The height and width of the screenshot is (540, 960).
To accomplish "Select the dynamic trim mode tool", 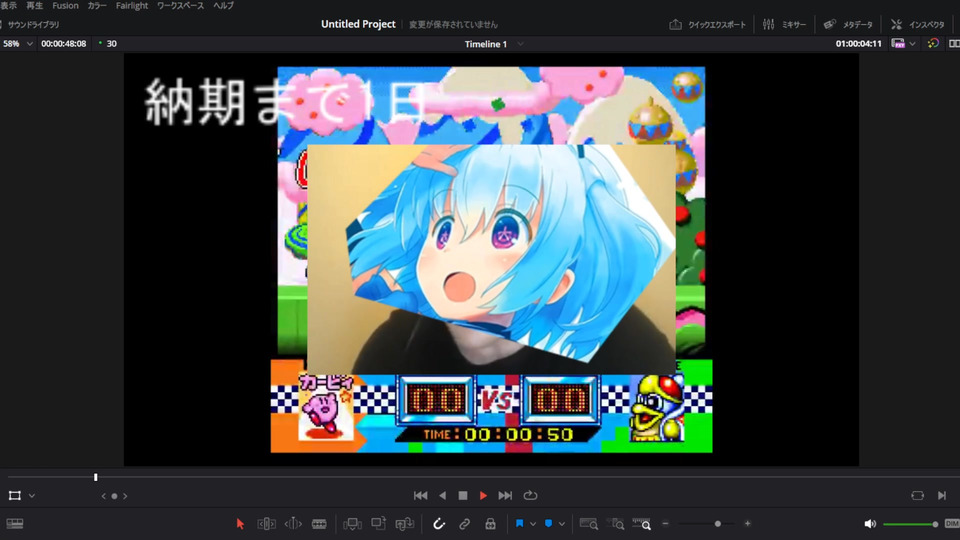I will click(293, 523).
